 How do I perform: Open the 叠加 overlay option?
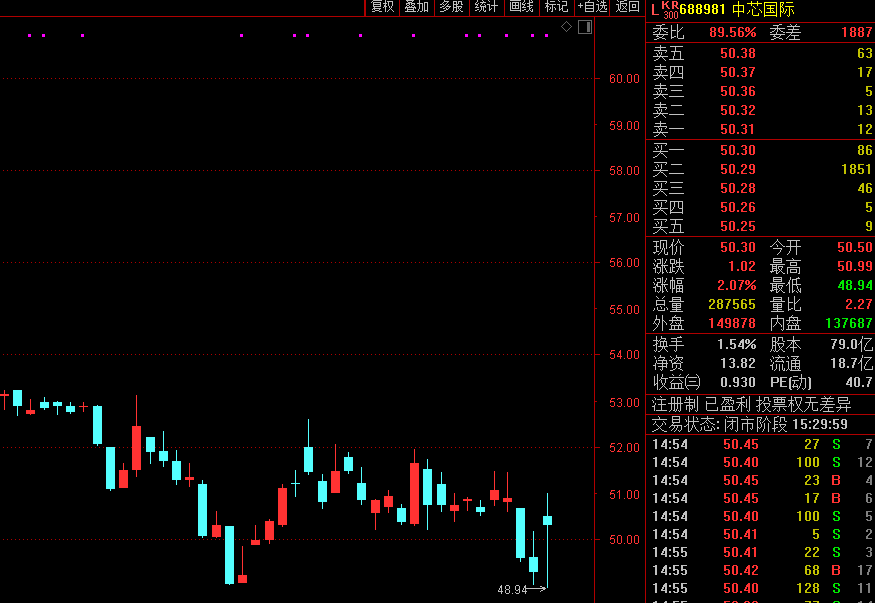416,7
